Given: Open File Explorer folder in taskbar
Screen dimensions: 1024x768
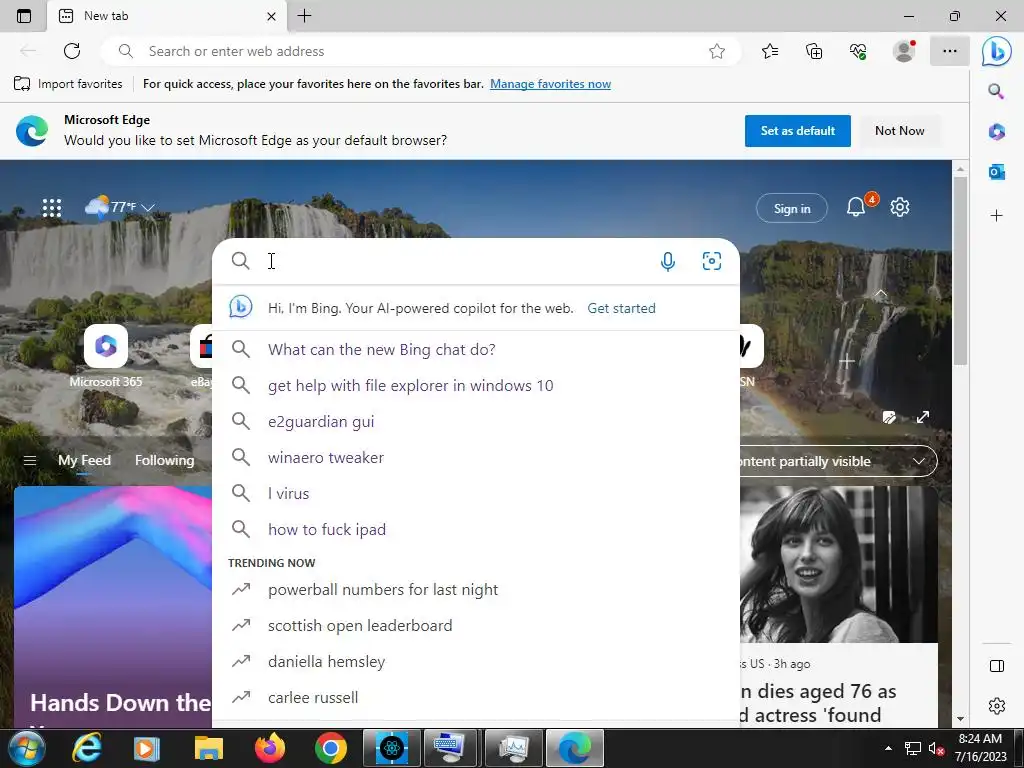Looking at the screenshot, I should coord(208,748).
